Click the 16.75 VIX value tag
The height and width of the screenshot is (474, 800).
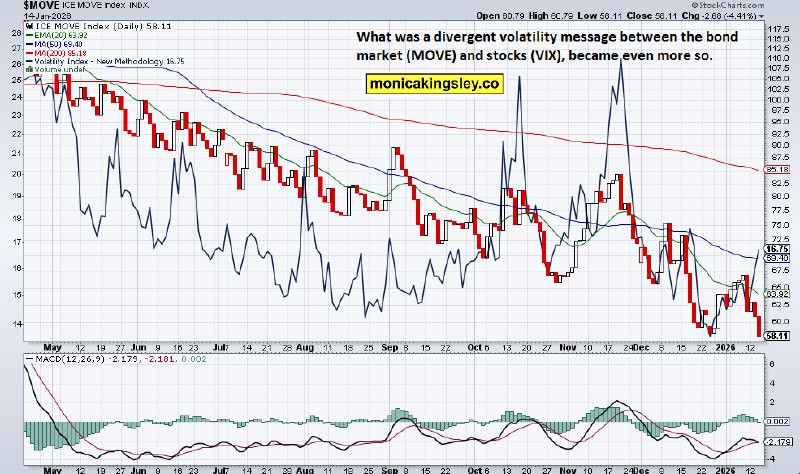click(778, 249)
